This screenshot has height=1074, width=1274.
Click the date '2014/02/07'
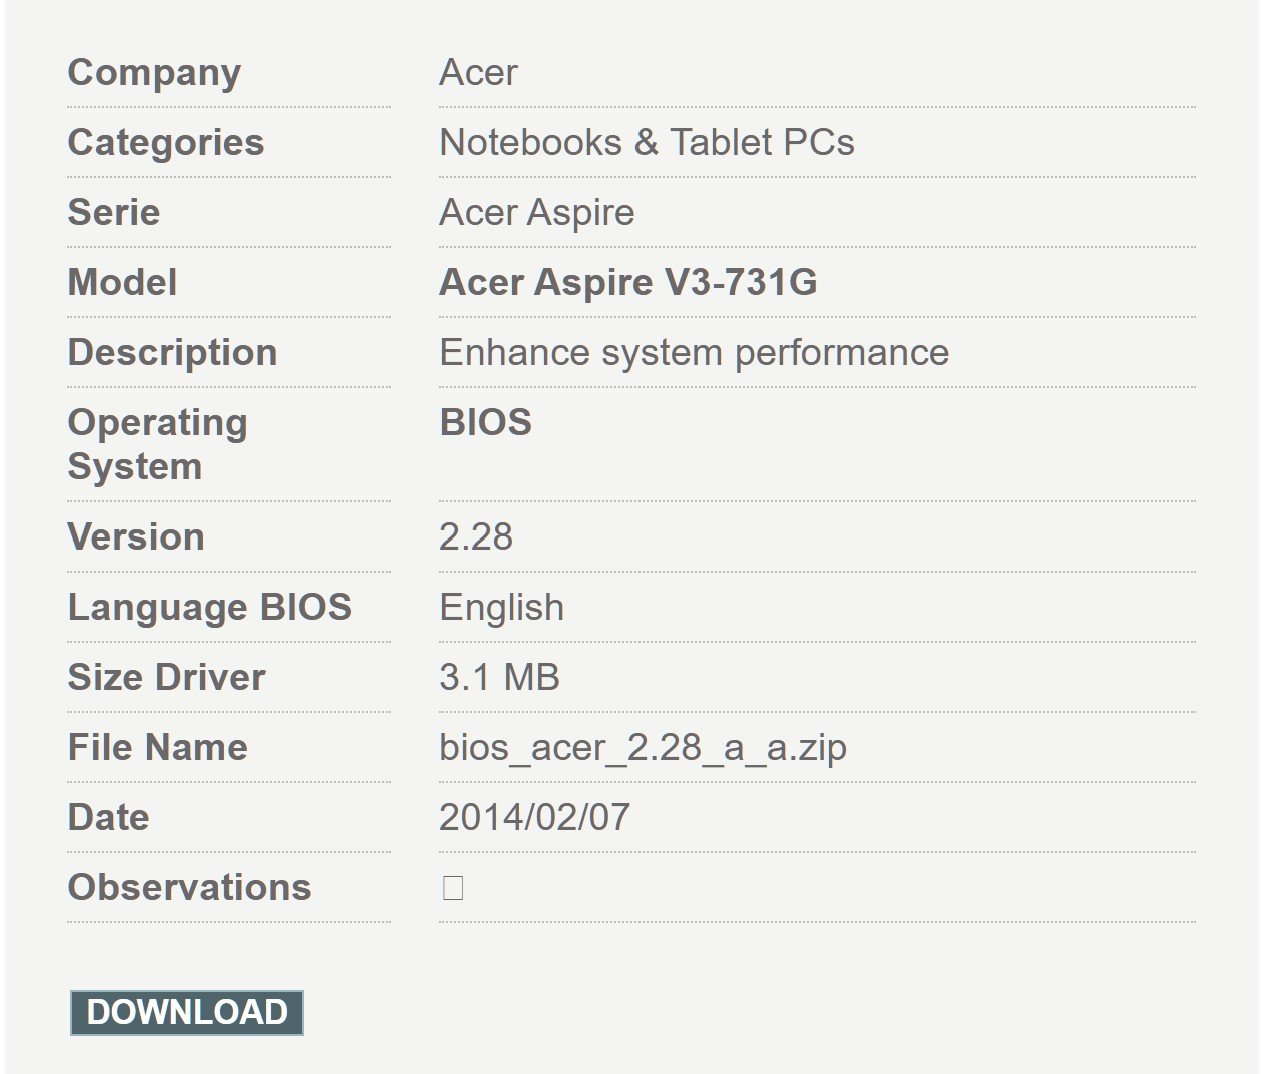click(x=535, y=818)
